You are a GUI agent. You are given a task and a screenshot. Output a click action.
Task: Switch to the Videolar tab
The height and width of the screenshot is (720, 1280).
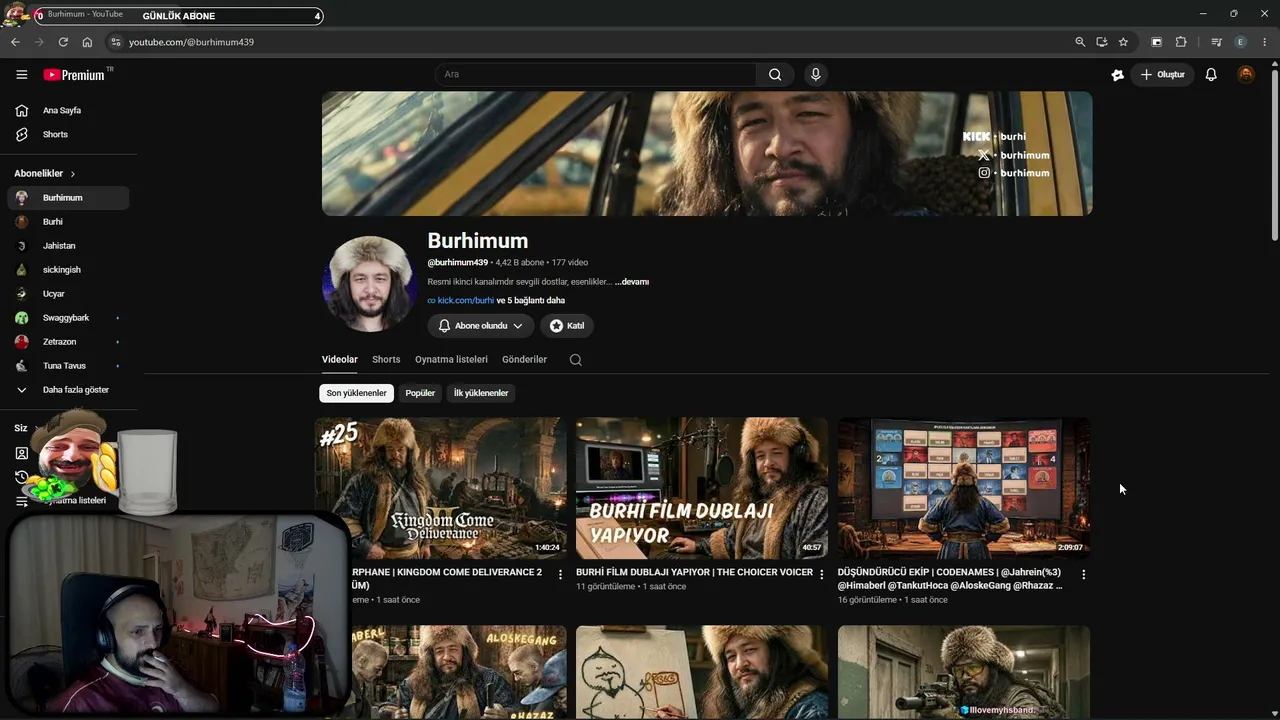click(x=340, y=360)
